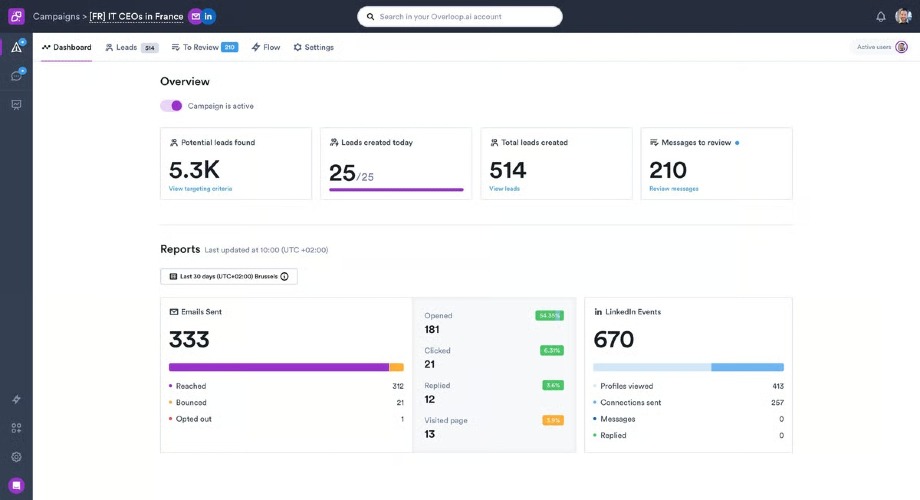This screenshot has width=920, height=500.
Task: Open the Flow tab
Action: 266,48
